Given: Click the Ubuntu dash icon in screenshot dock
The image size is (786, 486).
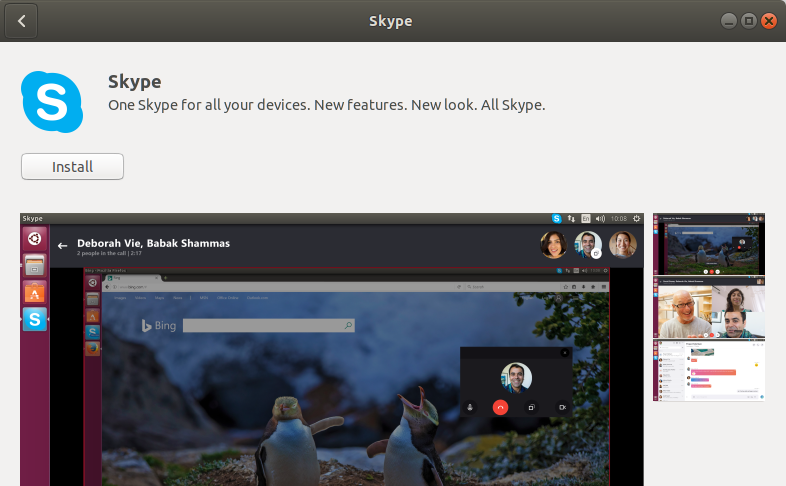Looking at the screenshot, I should [x=35, y=238].
